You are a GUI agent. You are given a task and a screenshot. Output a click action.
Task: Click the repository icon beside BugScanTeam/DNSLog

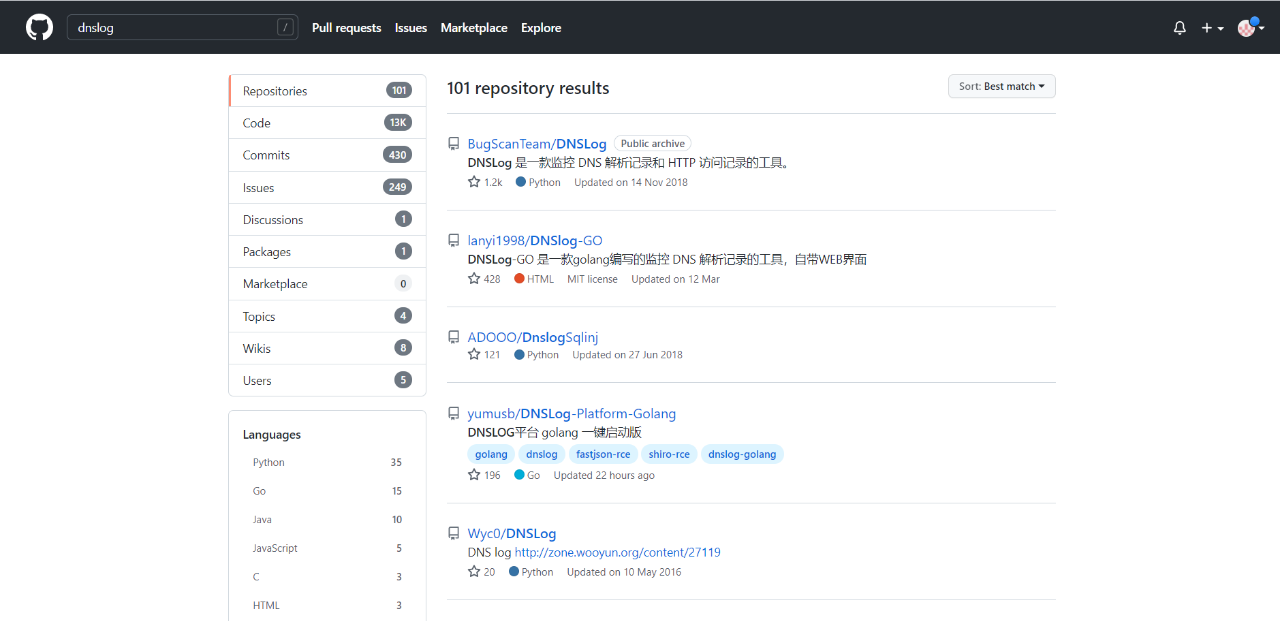[x=454, y=144]
